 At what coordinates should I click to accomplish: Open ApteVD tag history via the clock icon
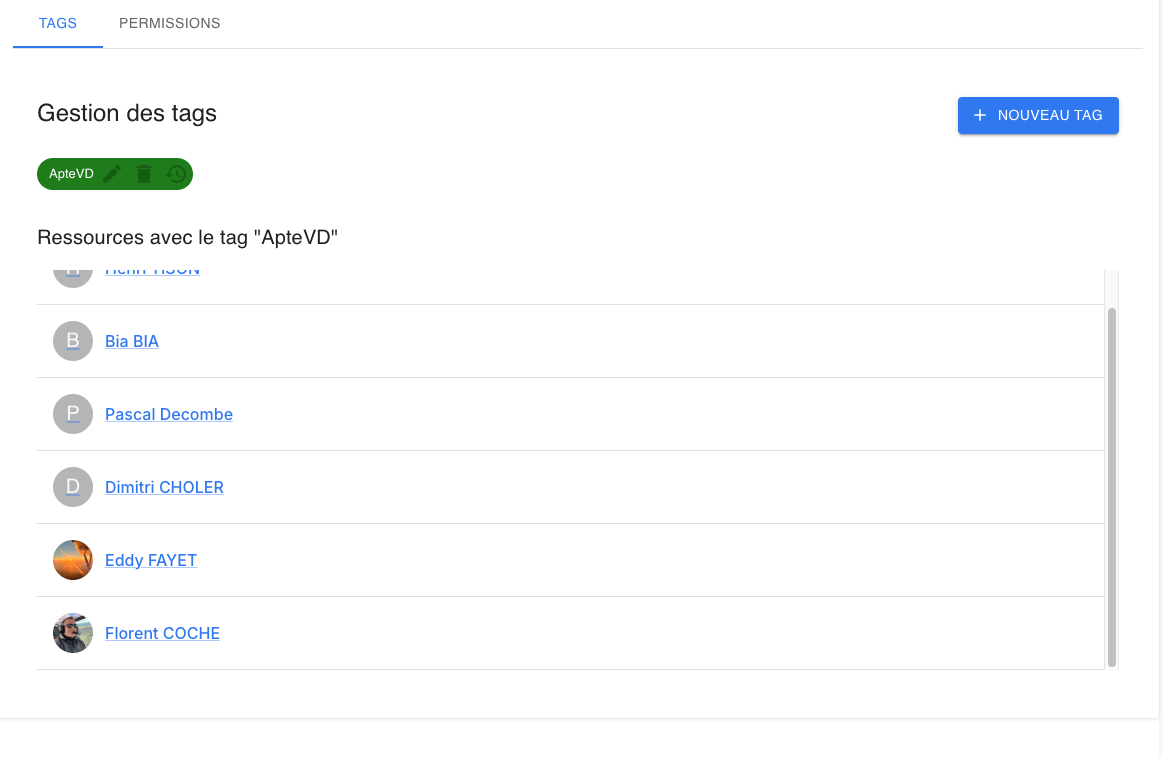[176, 174]
